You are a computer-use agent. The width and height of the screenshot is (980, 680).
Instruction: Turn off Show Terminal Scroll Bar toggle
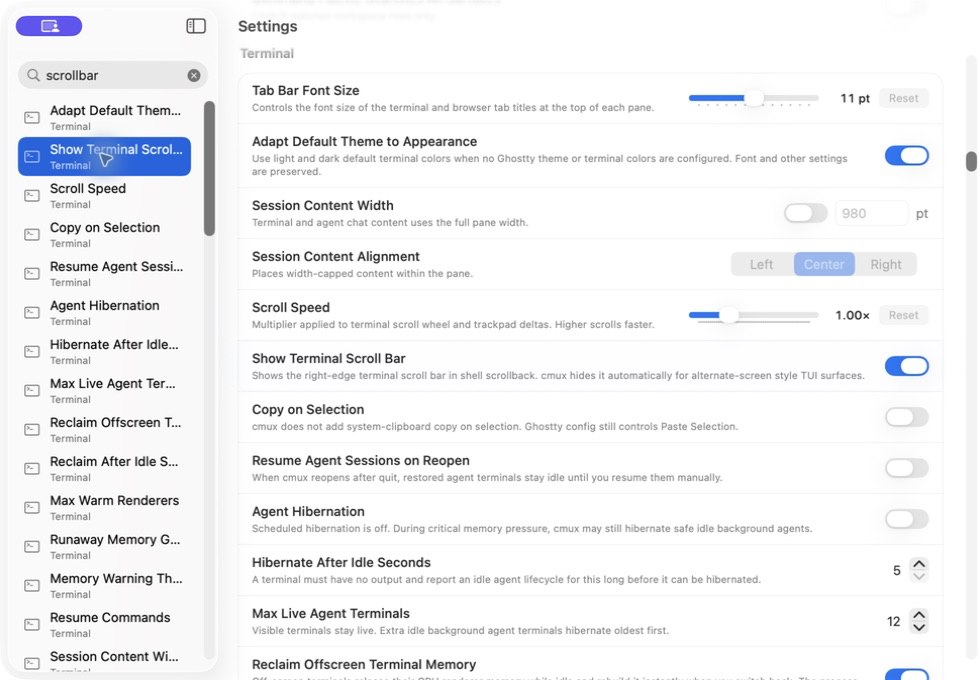906,366
